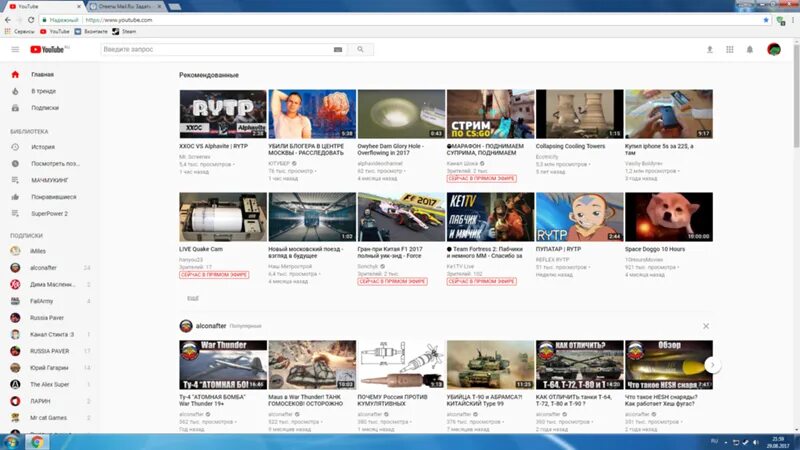The image size is (800, 450).
Task: Open Mr cat Games channel
Action: [x=49, y=418]
